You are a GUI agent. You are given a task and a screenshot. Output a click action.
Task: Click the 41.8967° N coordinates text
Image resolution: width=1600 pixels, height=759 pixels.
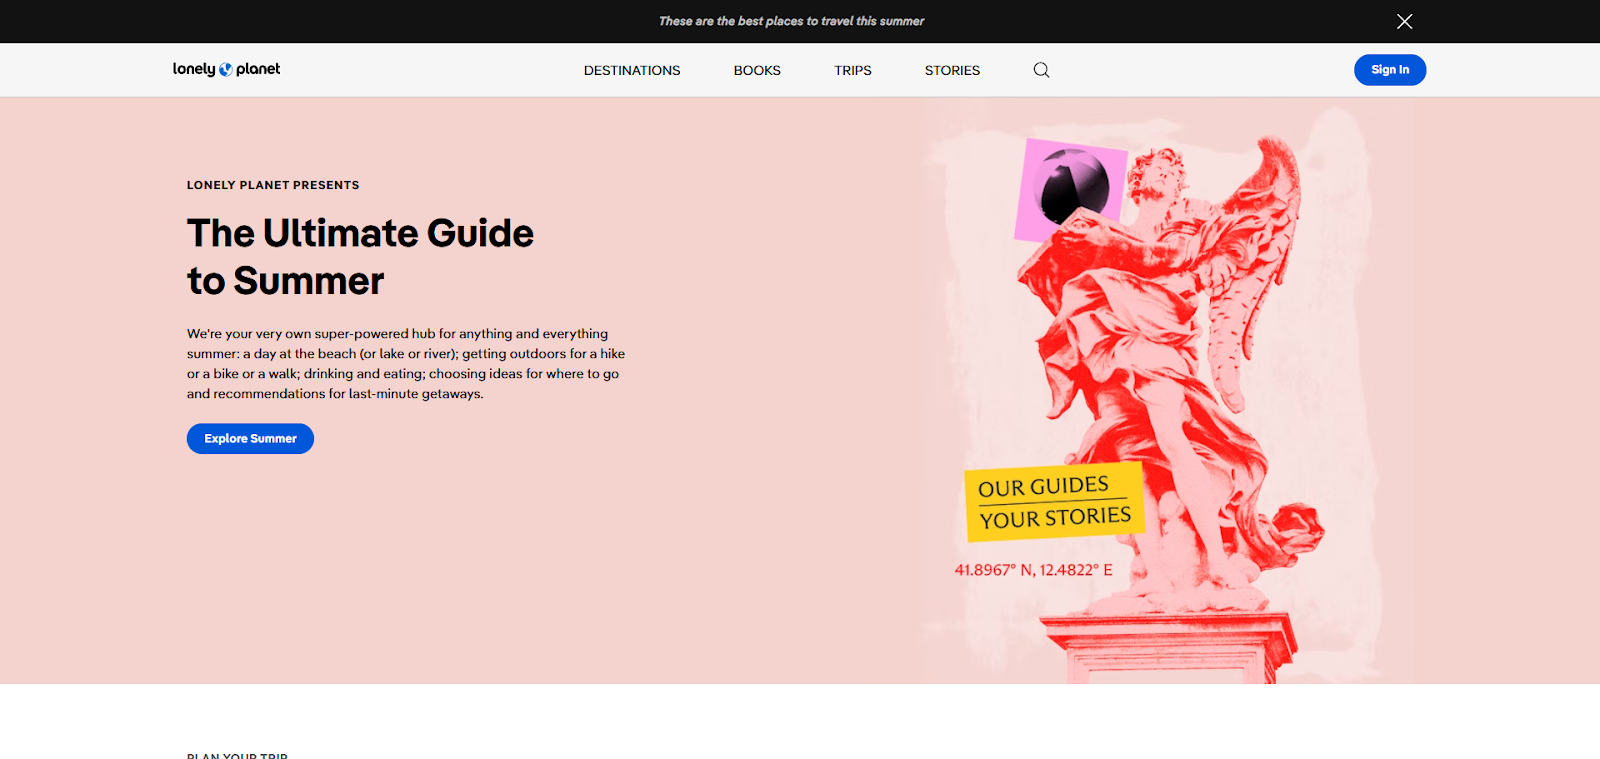tap(1033, 570)
